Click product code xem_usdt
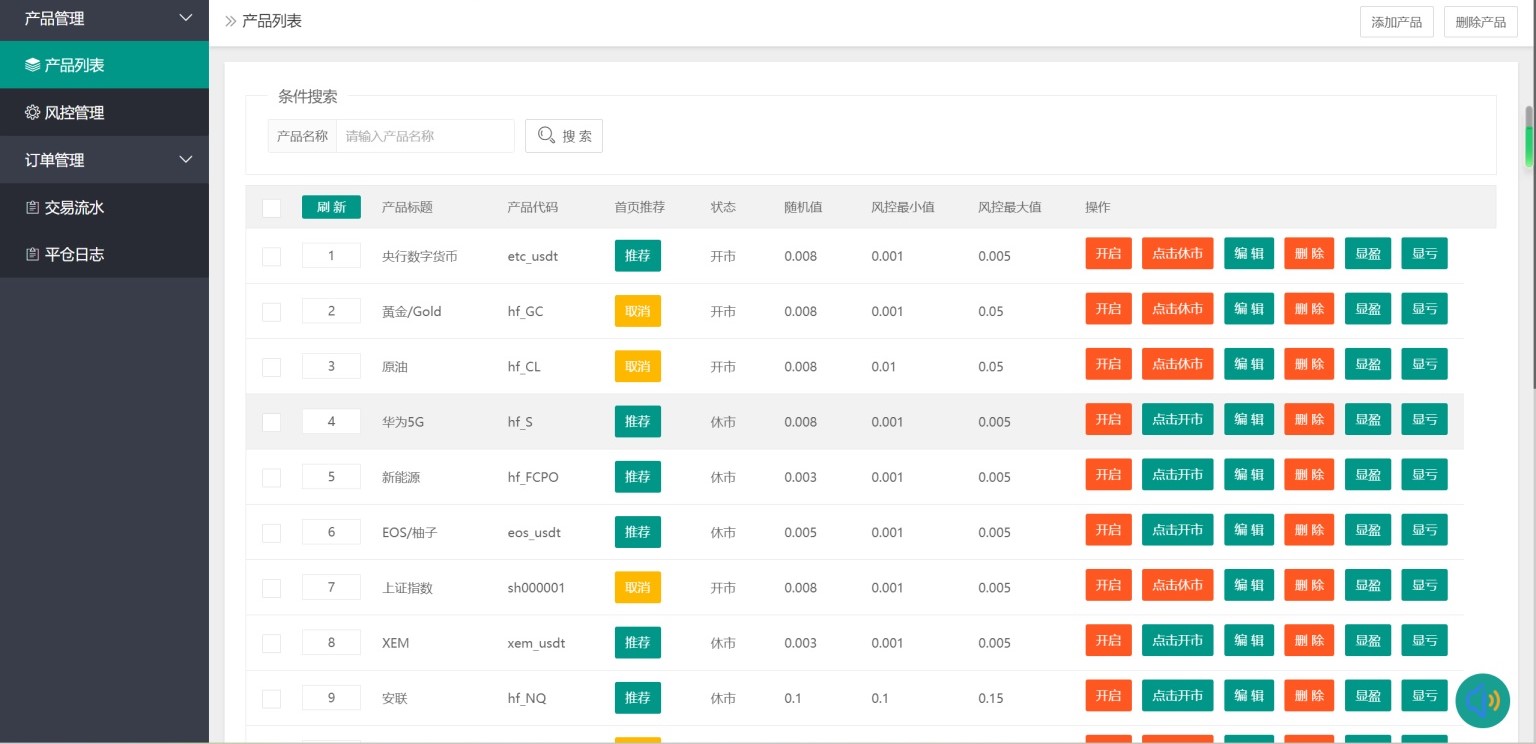This screenshot has width=1536, height=744. tap(536, 643)
